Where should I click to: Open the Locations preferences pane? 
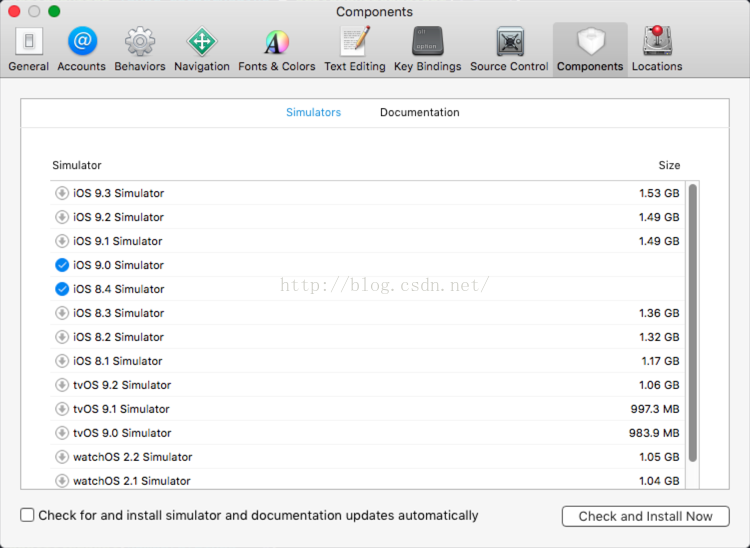click(657, 49)
